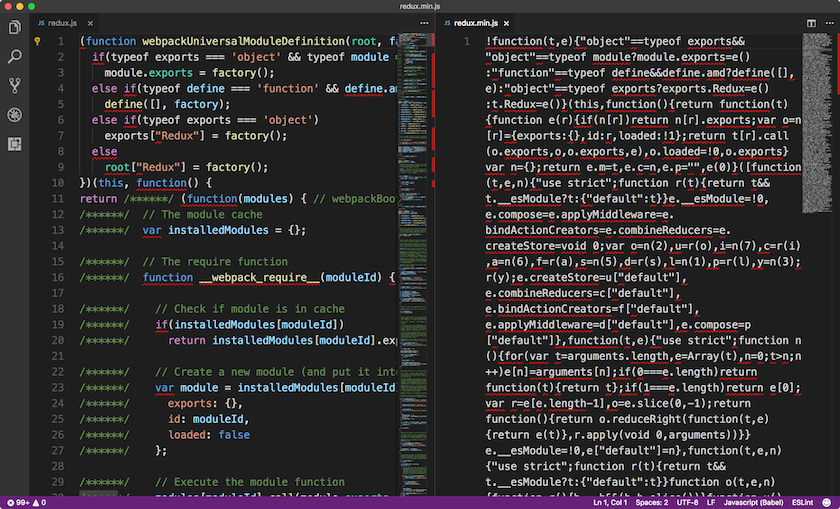This screenshot has width=840, height=509.
Task: Select language mode Javascript (Babel)
Action: (753, 503)
